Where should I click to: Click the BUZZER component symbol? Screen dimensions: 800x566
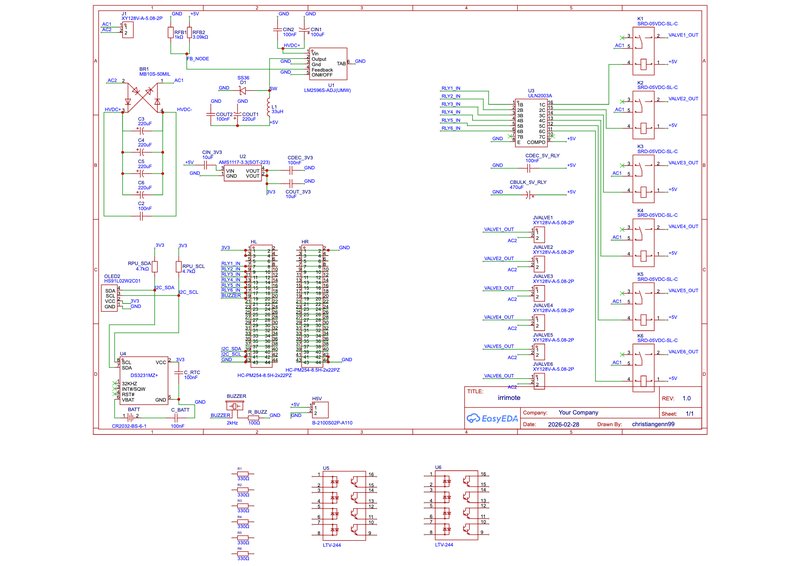[x=235, y=406]
